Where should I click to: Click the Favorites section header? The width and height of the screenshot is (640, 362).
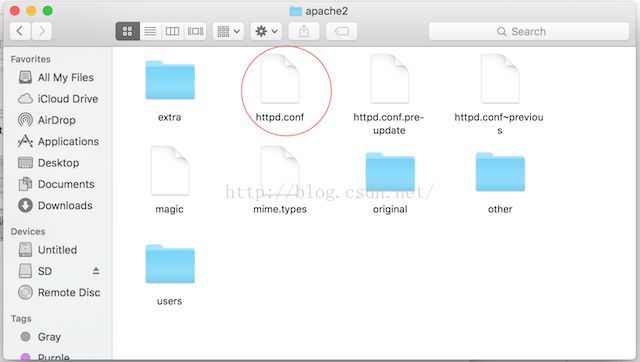31,59
